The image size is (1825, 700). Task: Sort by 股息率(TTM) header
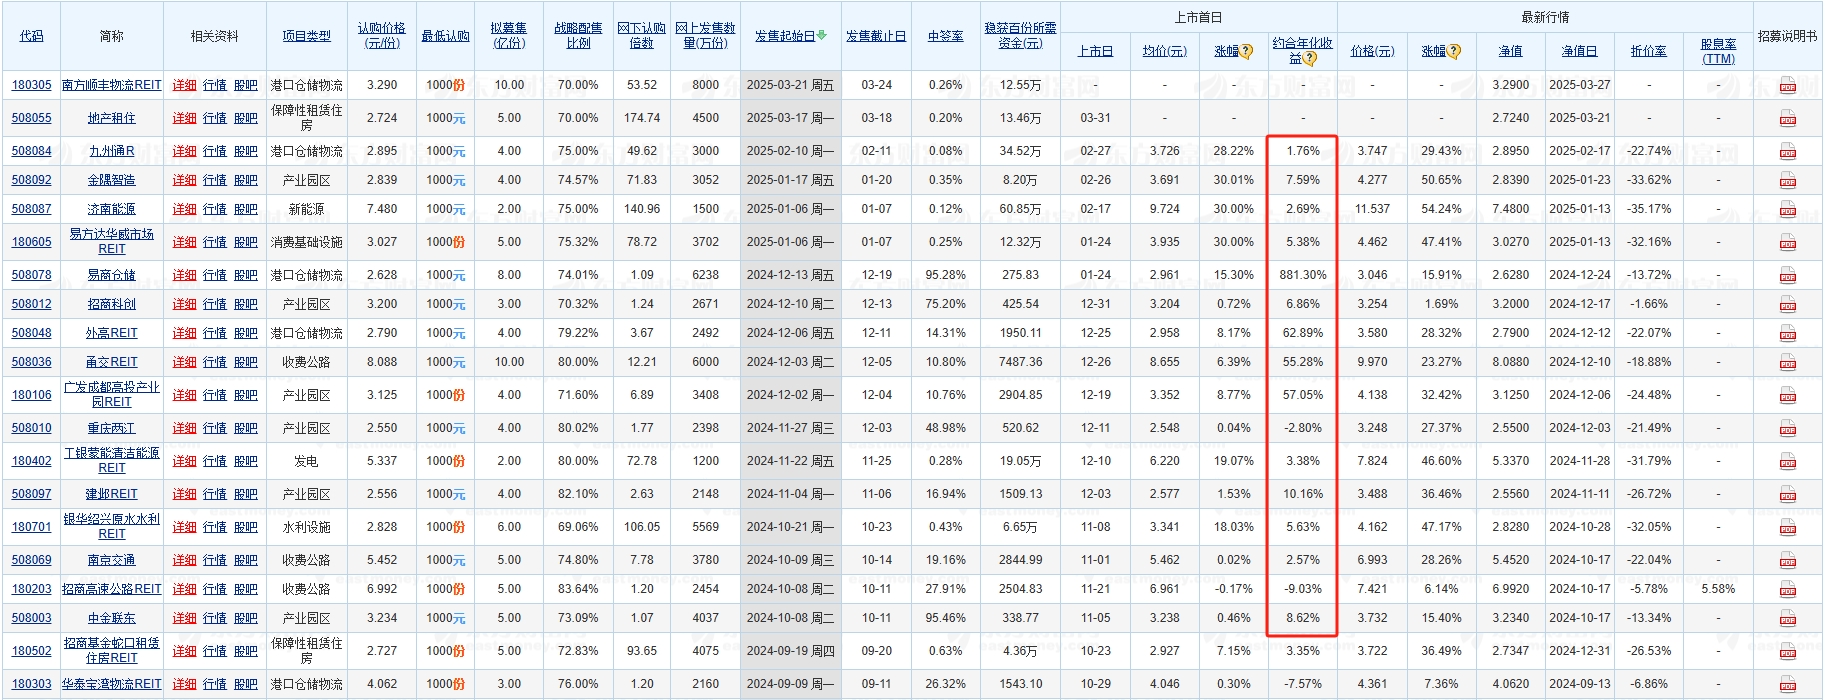pos(1718,51)
